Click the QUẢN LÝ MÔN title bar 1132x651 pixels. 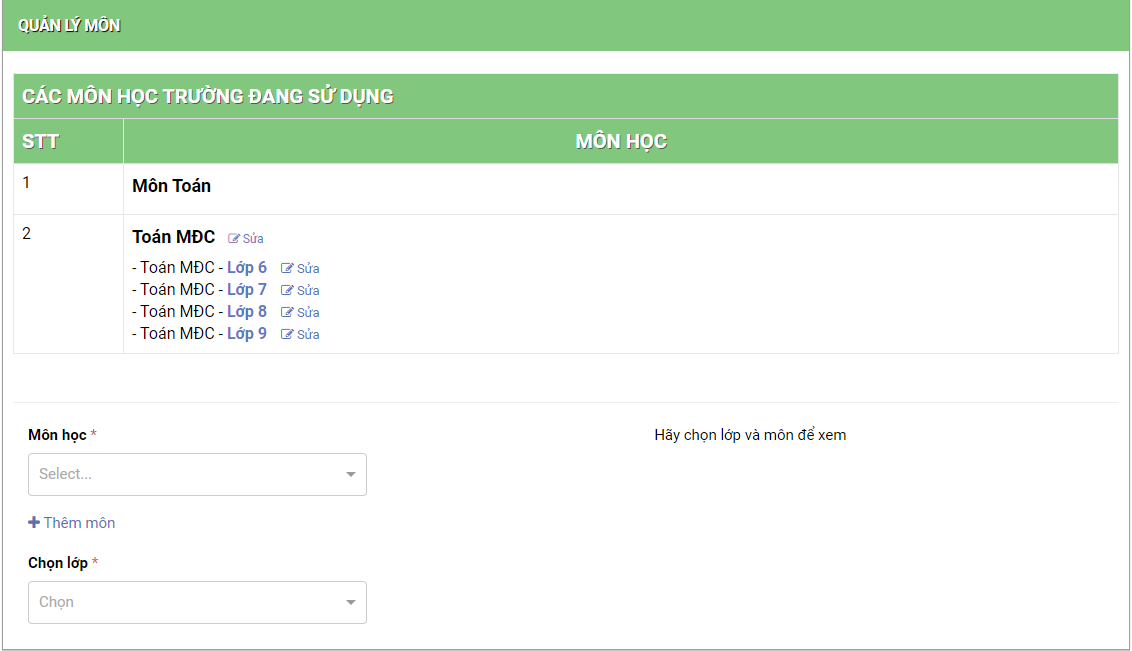coord(69,26)
